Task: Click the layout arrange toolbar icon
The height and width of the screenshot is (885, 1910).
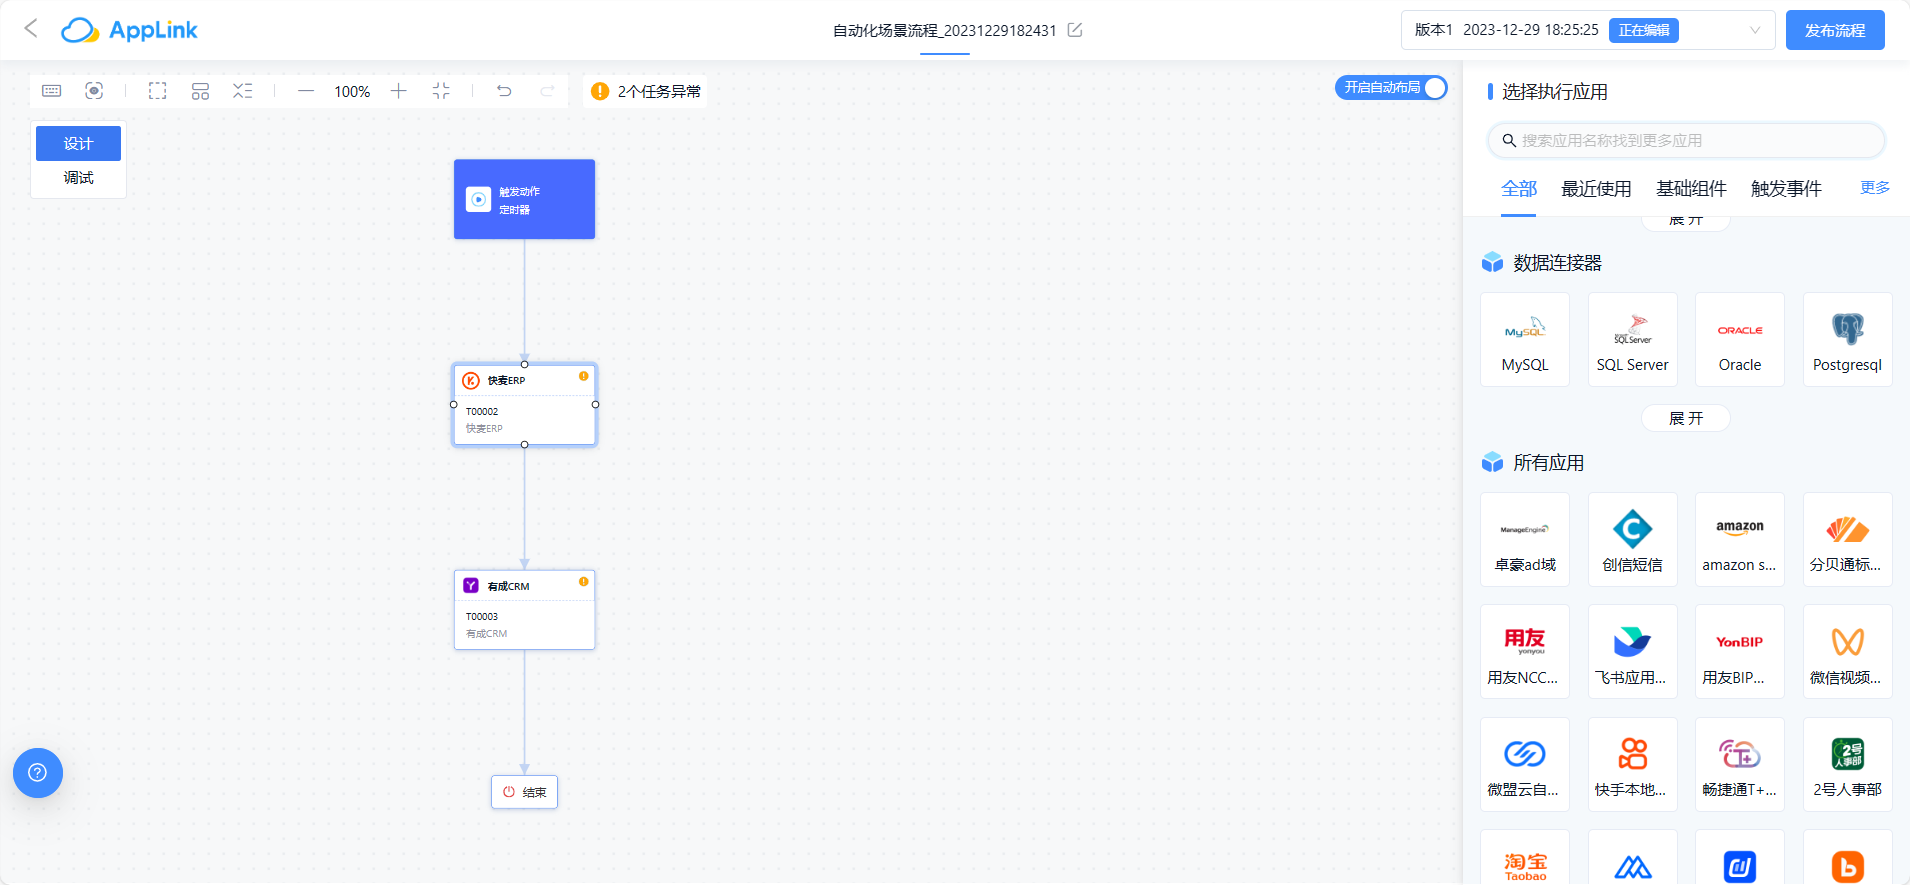Action: coord(200,91)
